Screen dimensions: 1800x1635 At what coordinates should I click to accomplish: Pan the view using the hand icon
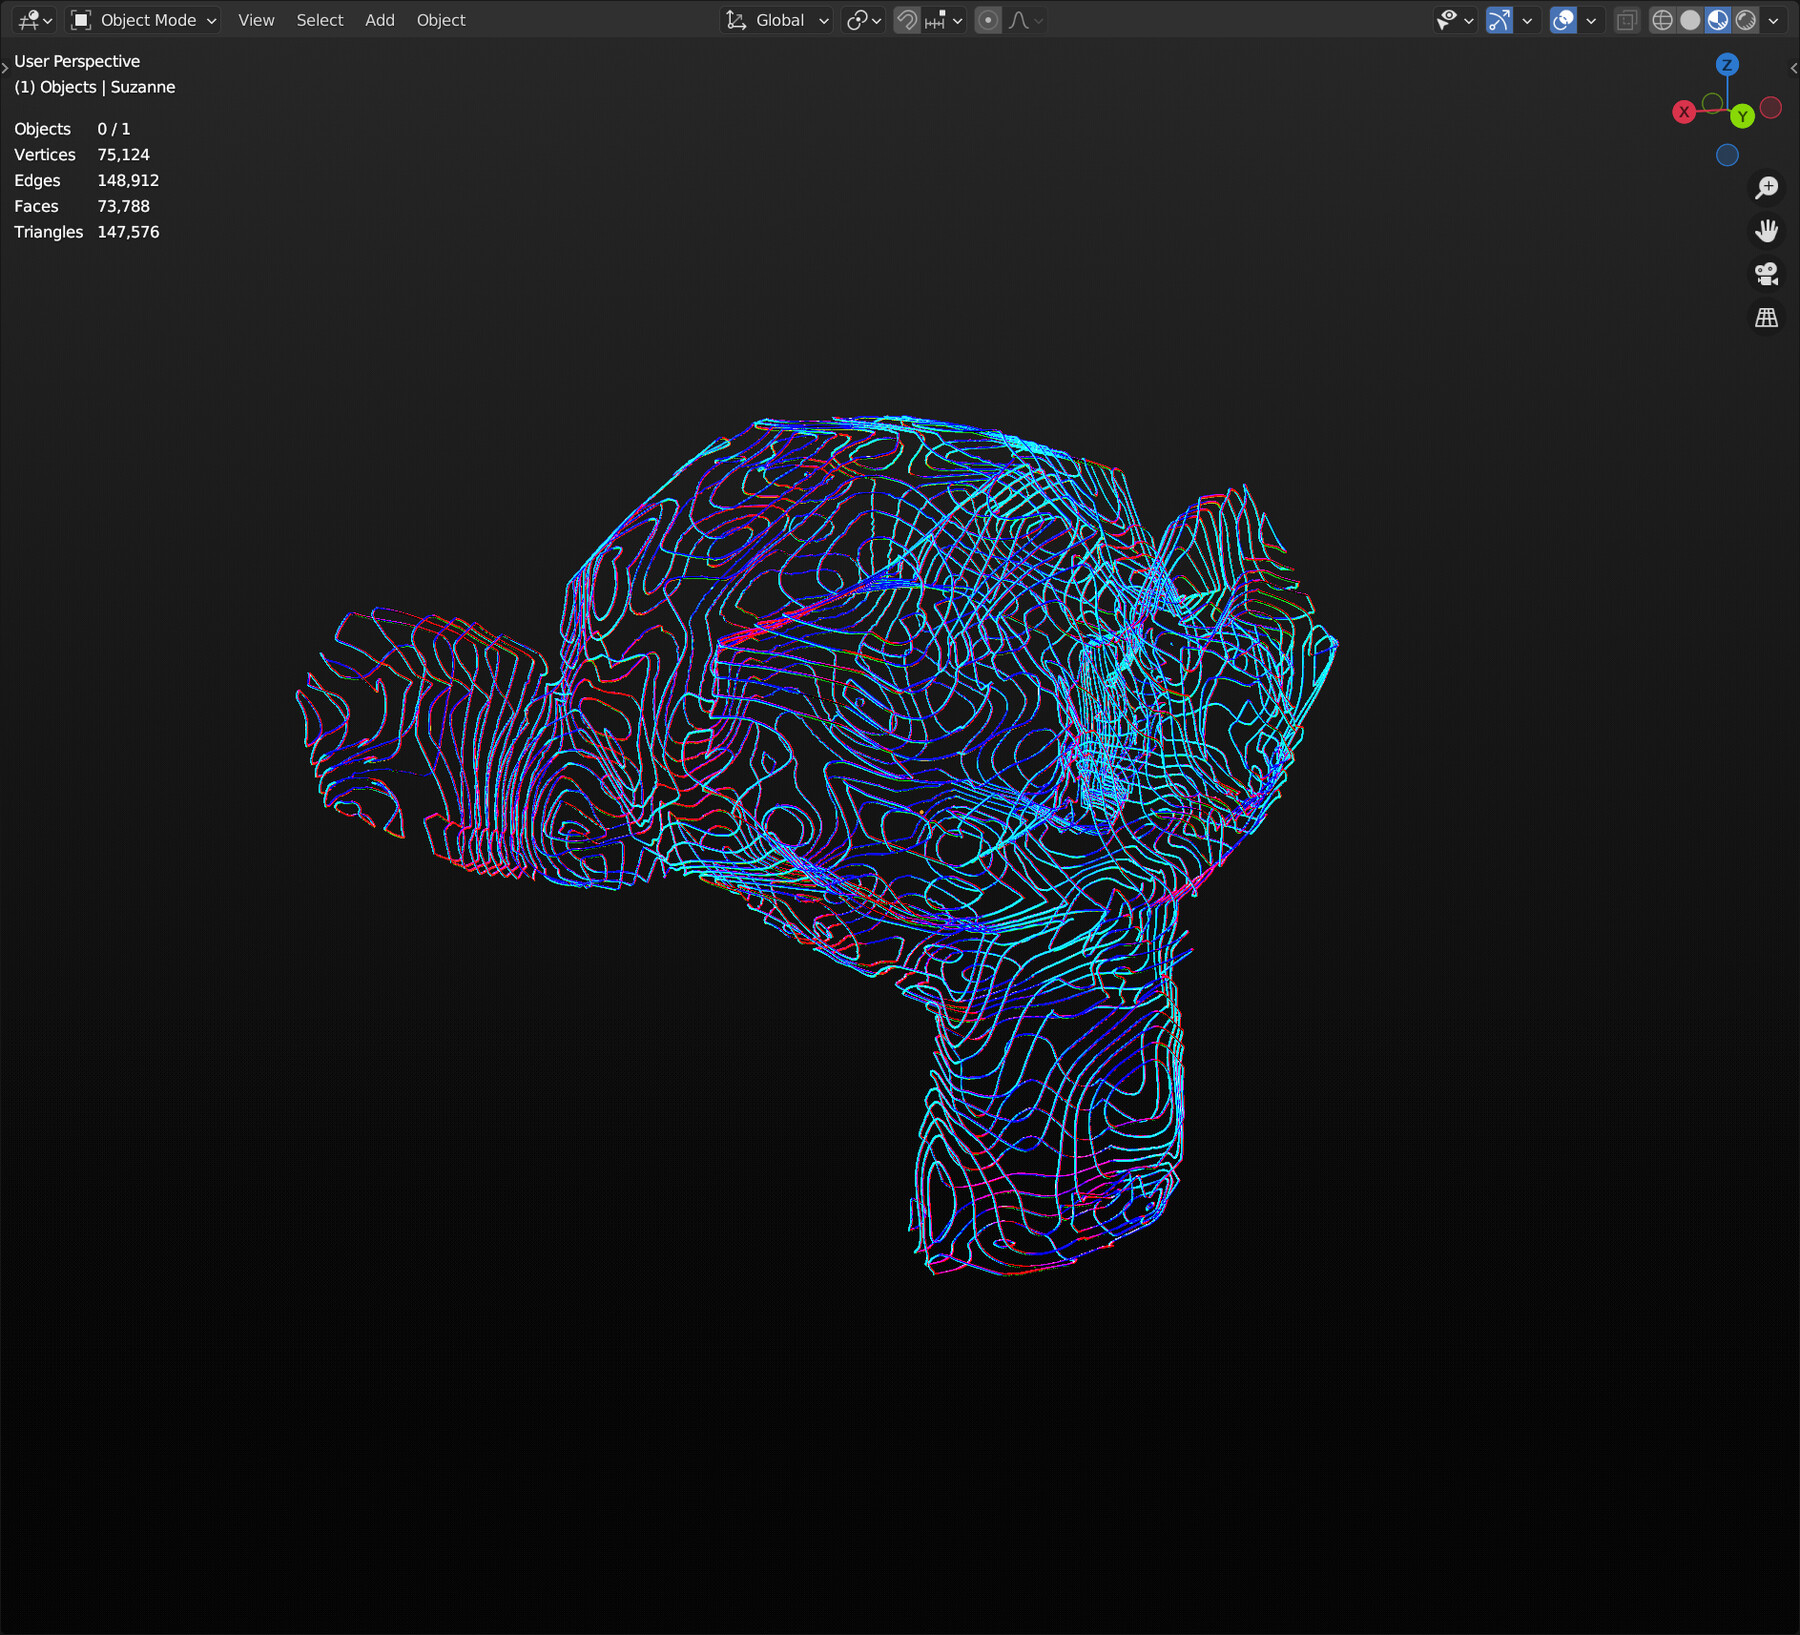point(1766,230)
